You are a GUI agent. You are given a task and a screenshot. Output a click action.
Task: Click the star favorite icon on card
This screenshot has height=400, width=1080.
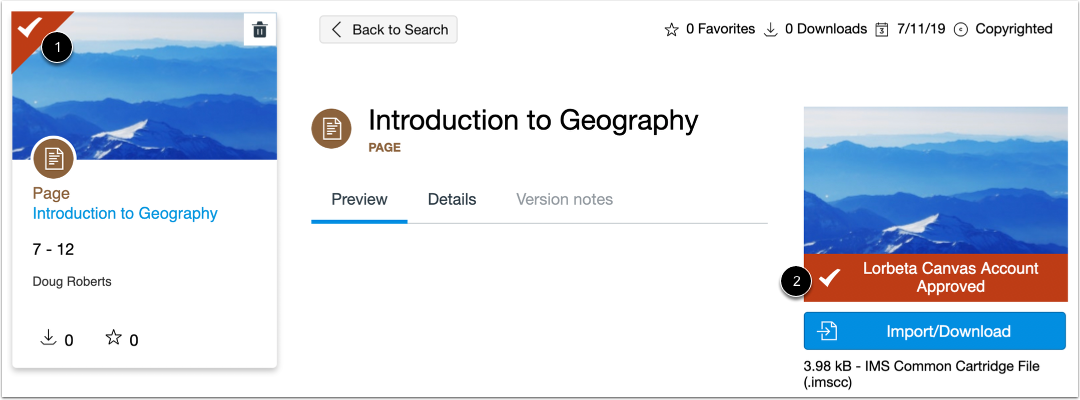(113, 338)
